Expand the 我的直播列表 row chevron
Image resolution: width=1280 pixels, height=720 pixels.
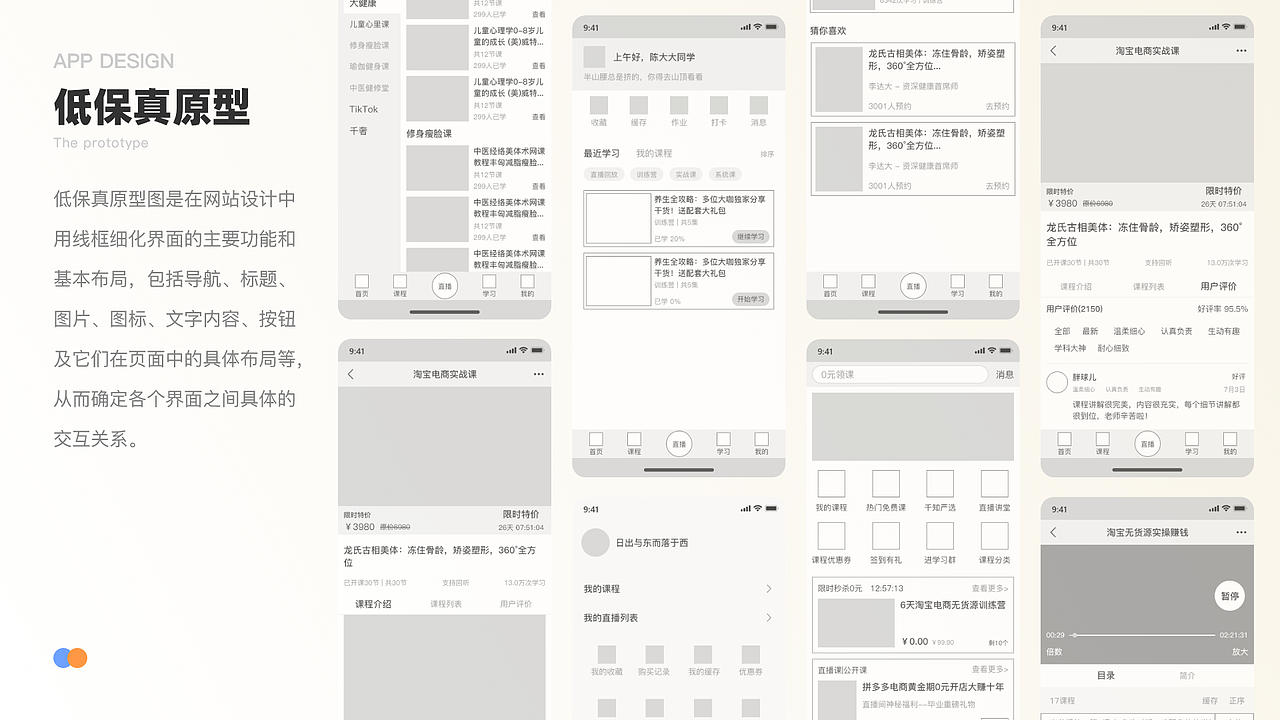coord(768,618)
